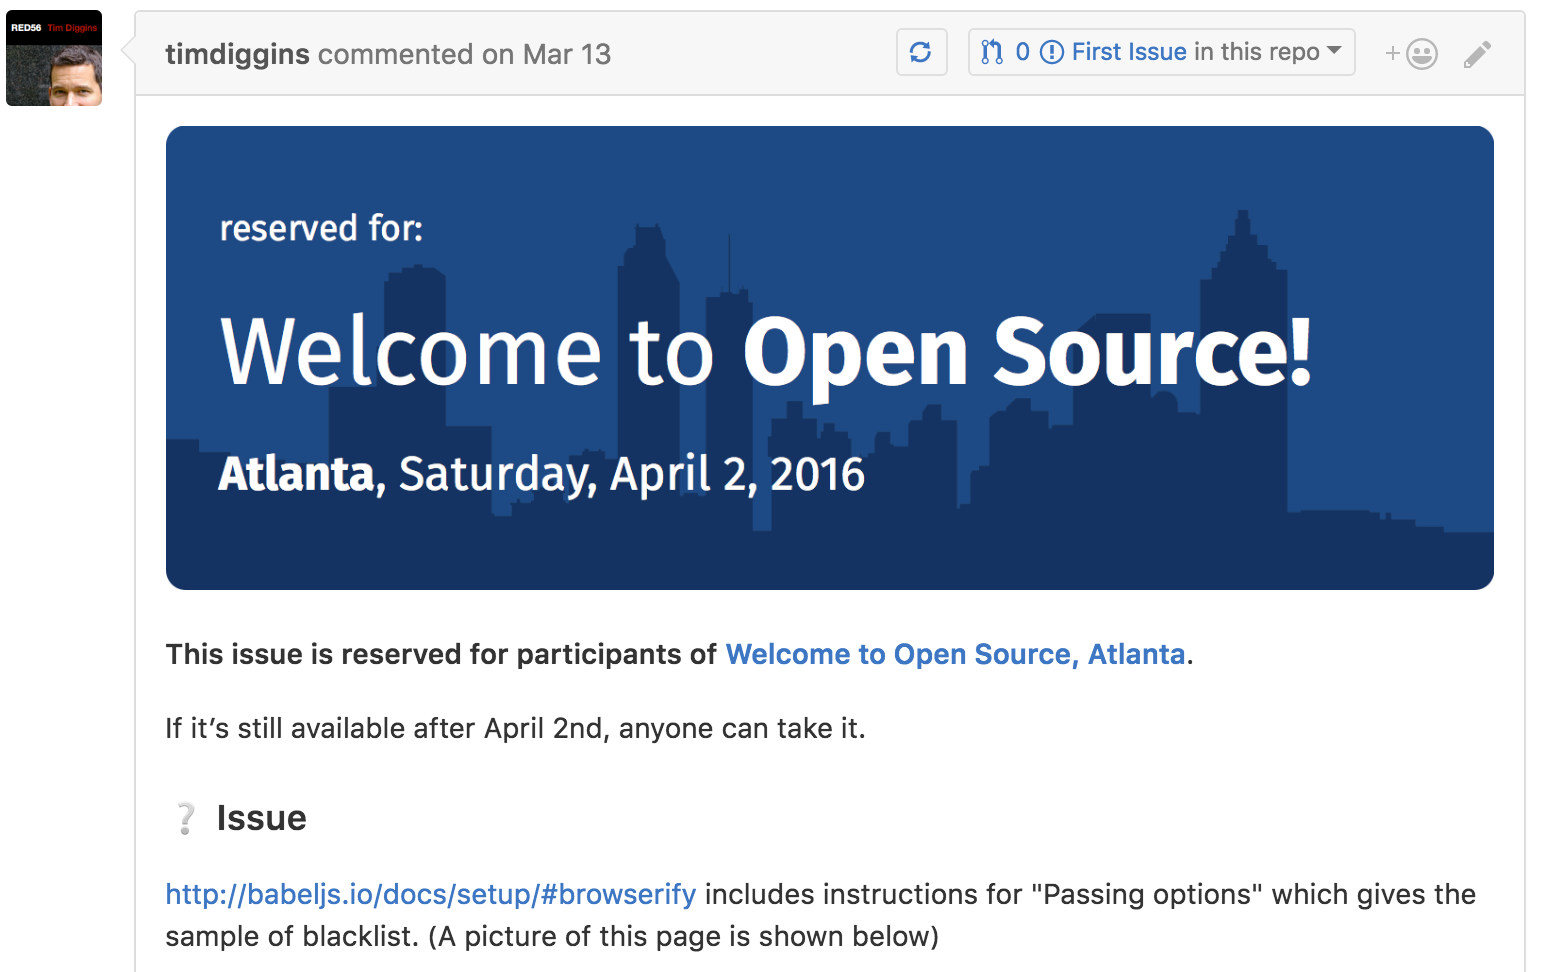1542x972 pixels.
Task: Click the question mark emoji beside Issue
Action: tap(185, 818)
